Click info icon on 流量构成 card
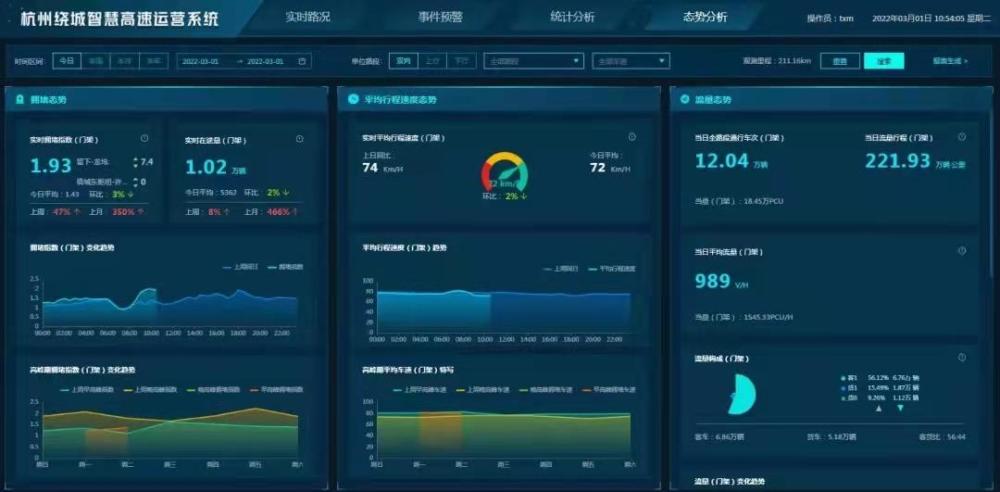 pos(962,357)
